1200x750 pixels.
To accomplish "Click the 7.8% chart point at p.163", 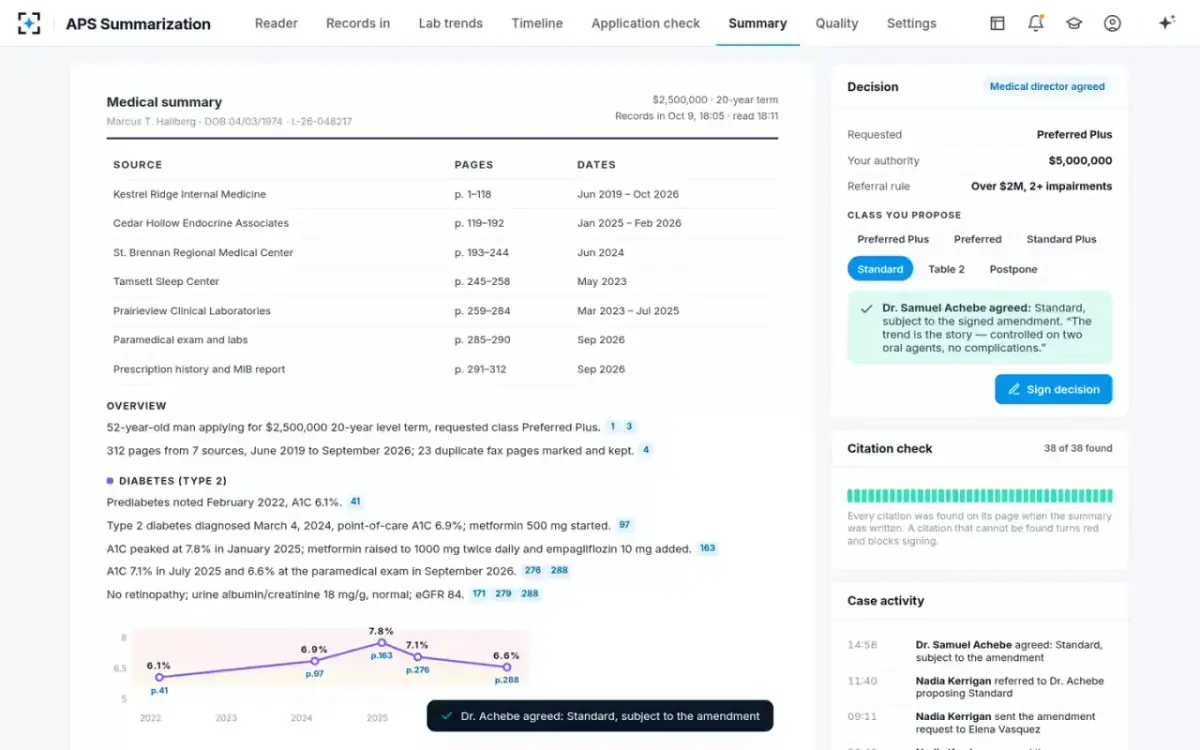I will click(x=381, y=643).
